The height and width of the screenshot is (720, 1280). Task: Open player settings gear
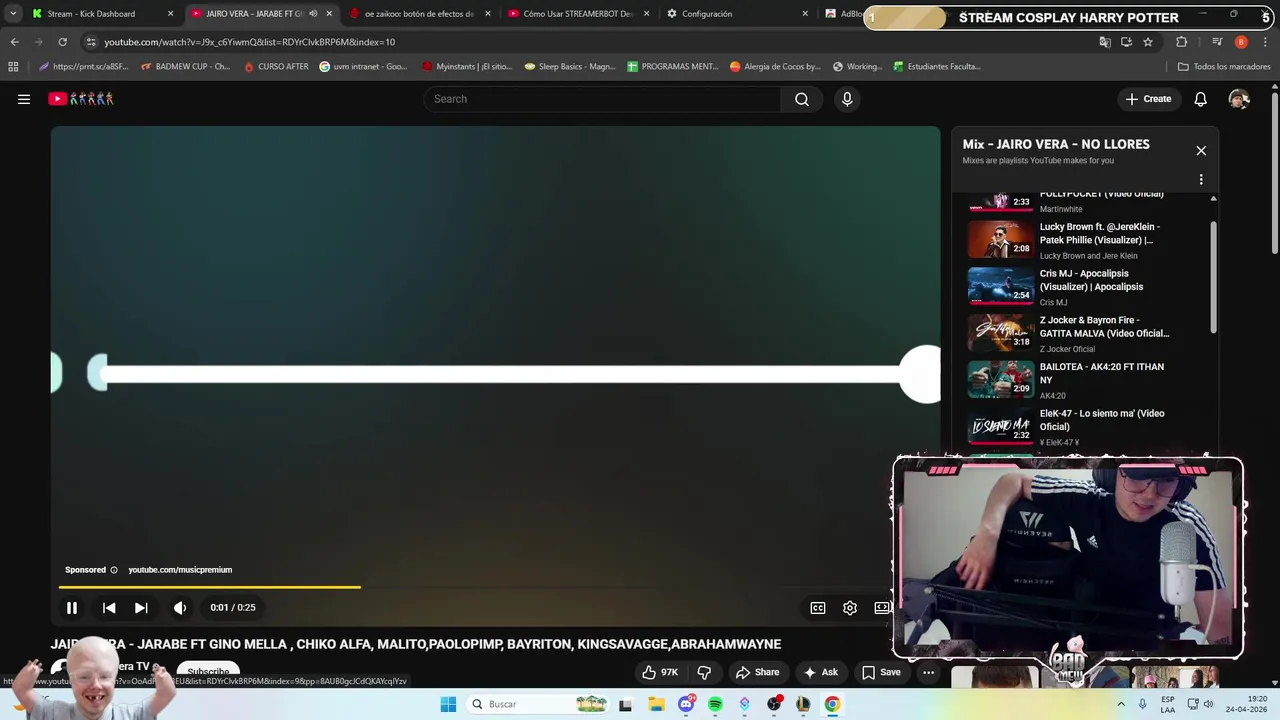point(850,607)
